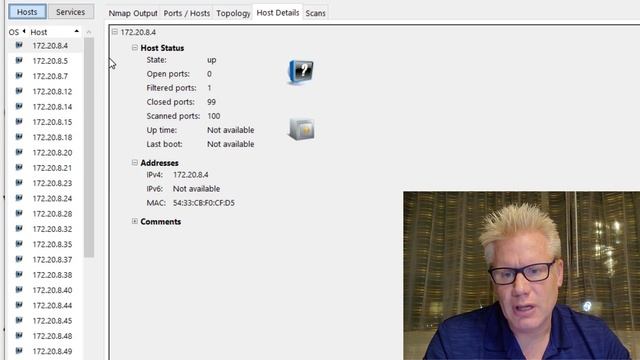
Task: Click the OS icon beside 172.20.8.40
Action: click(19, 289)
